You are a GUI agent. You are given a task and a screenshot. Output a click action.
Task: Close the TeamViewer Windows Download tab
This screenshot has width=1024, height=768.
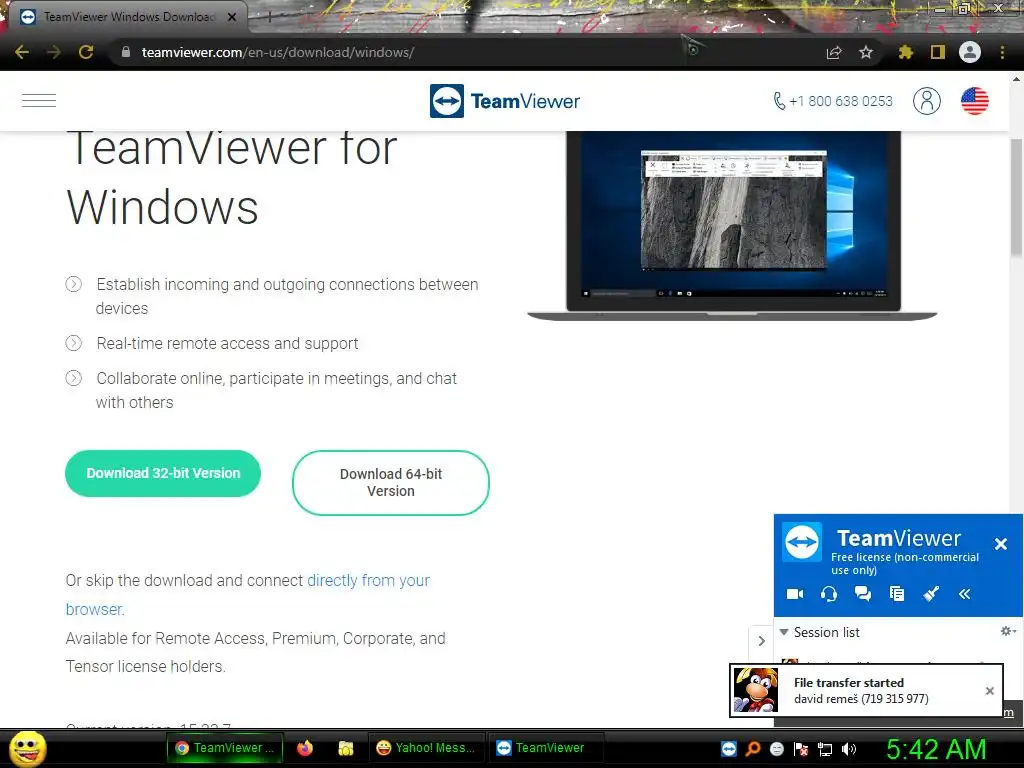(232, 17)
